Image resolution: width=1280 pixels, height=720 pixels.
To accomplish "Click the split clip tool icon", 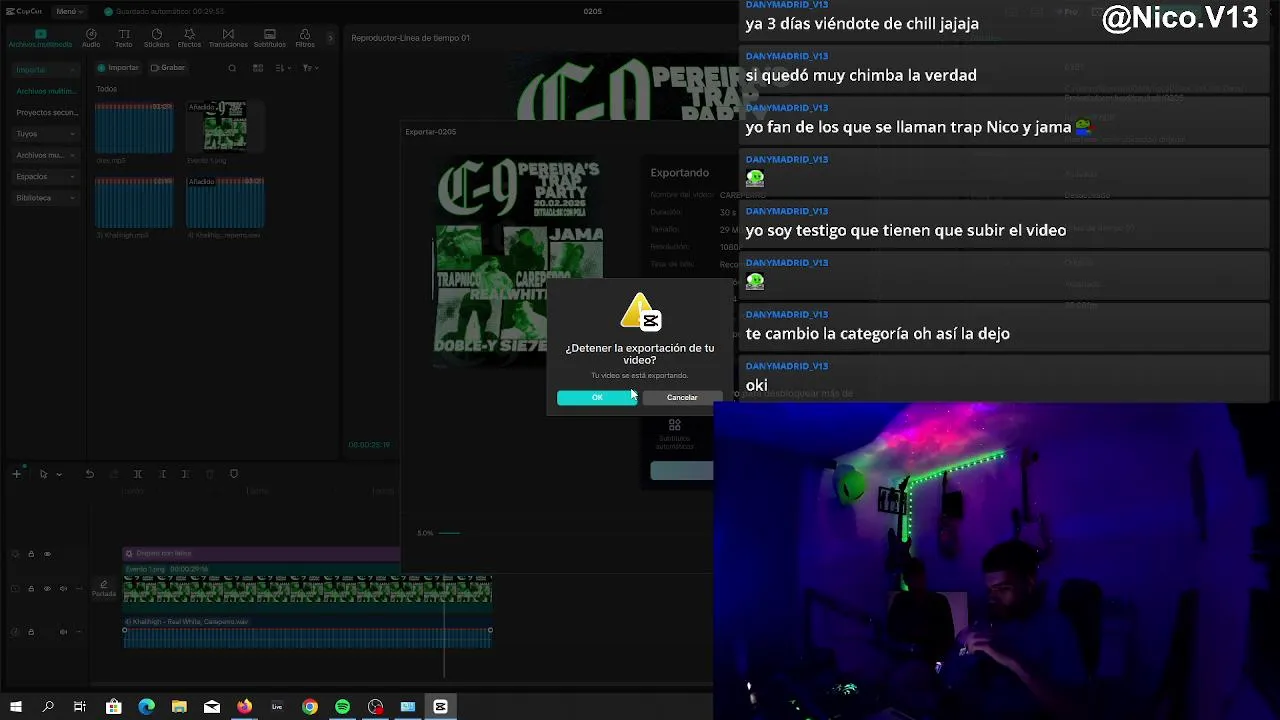I will 138,474.
